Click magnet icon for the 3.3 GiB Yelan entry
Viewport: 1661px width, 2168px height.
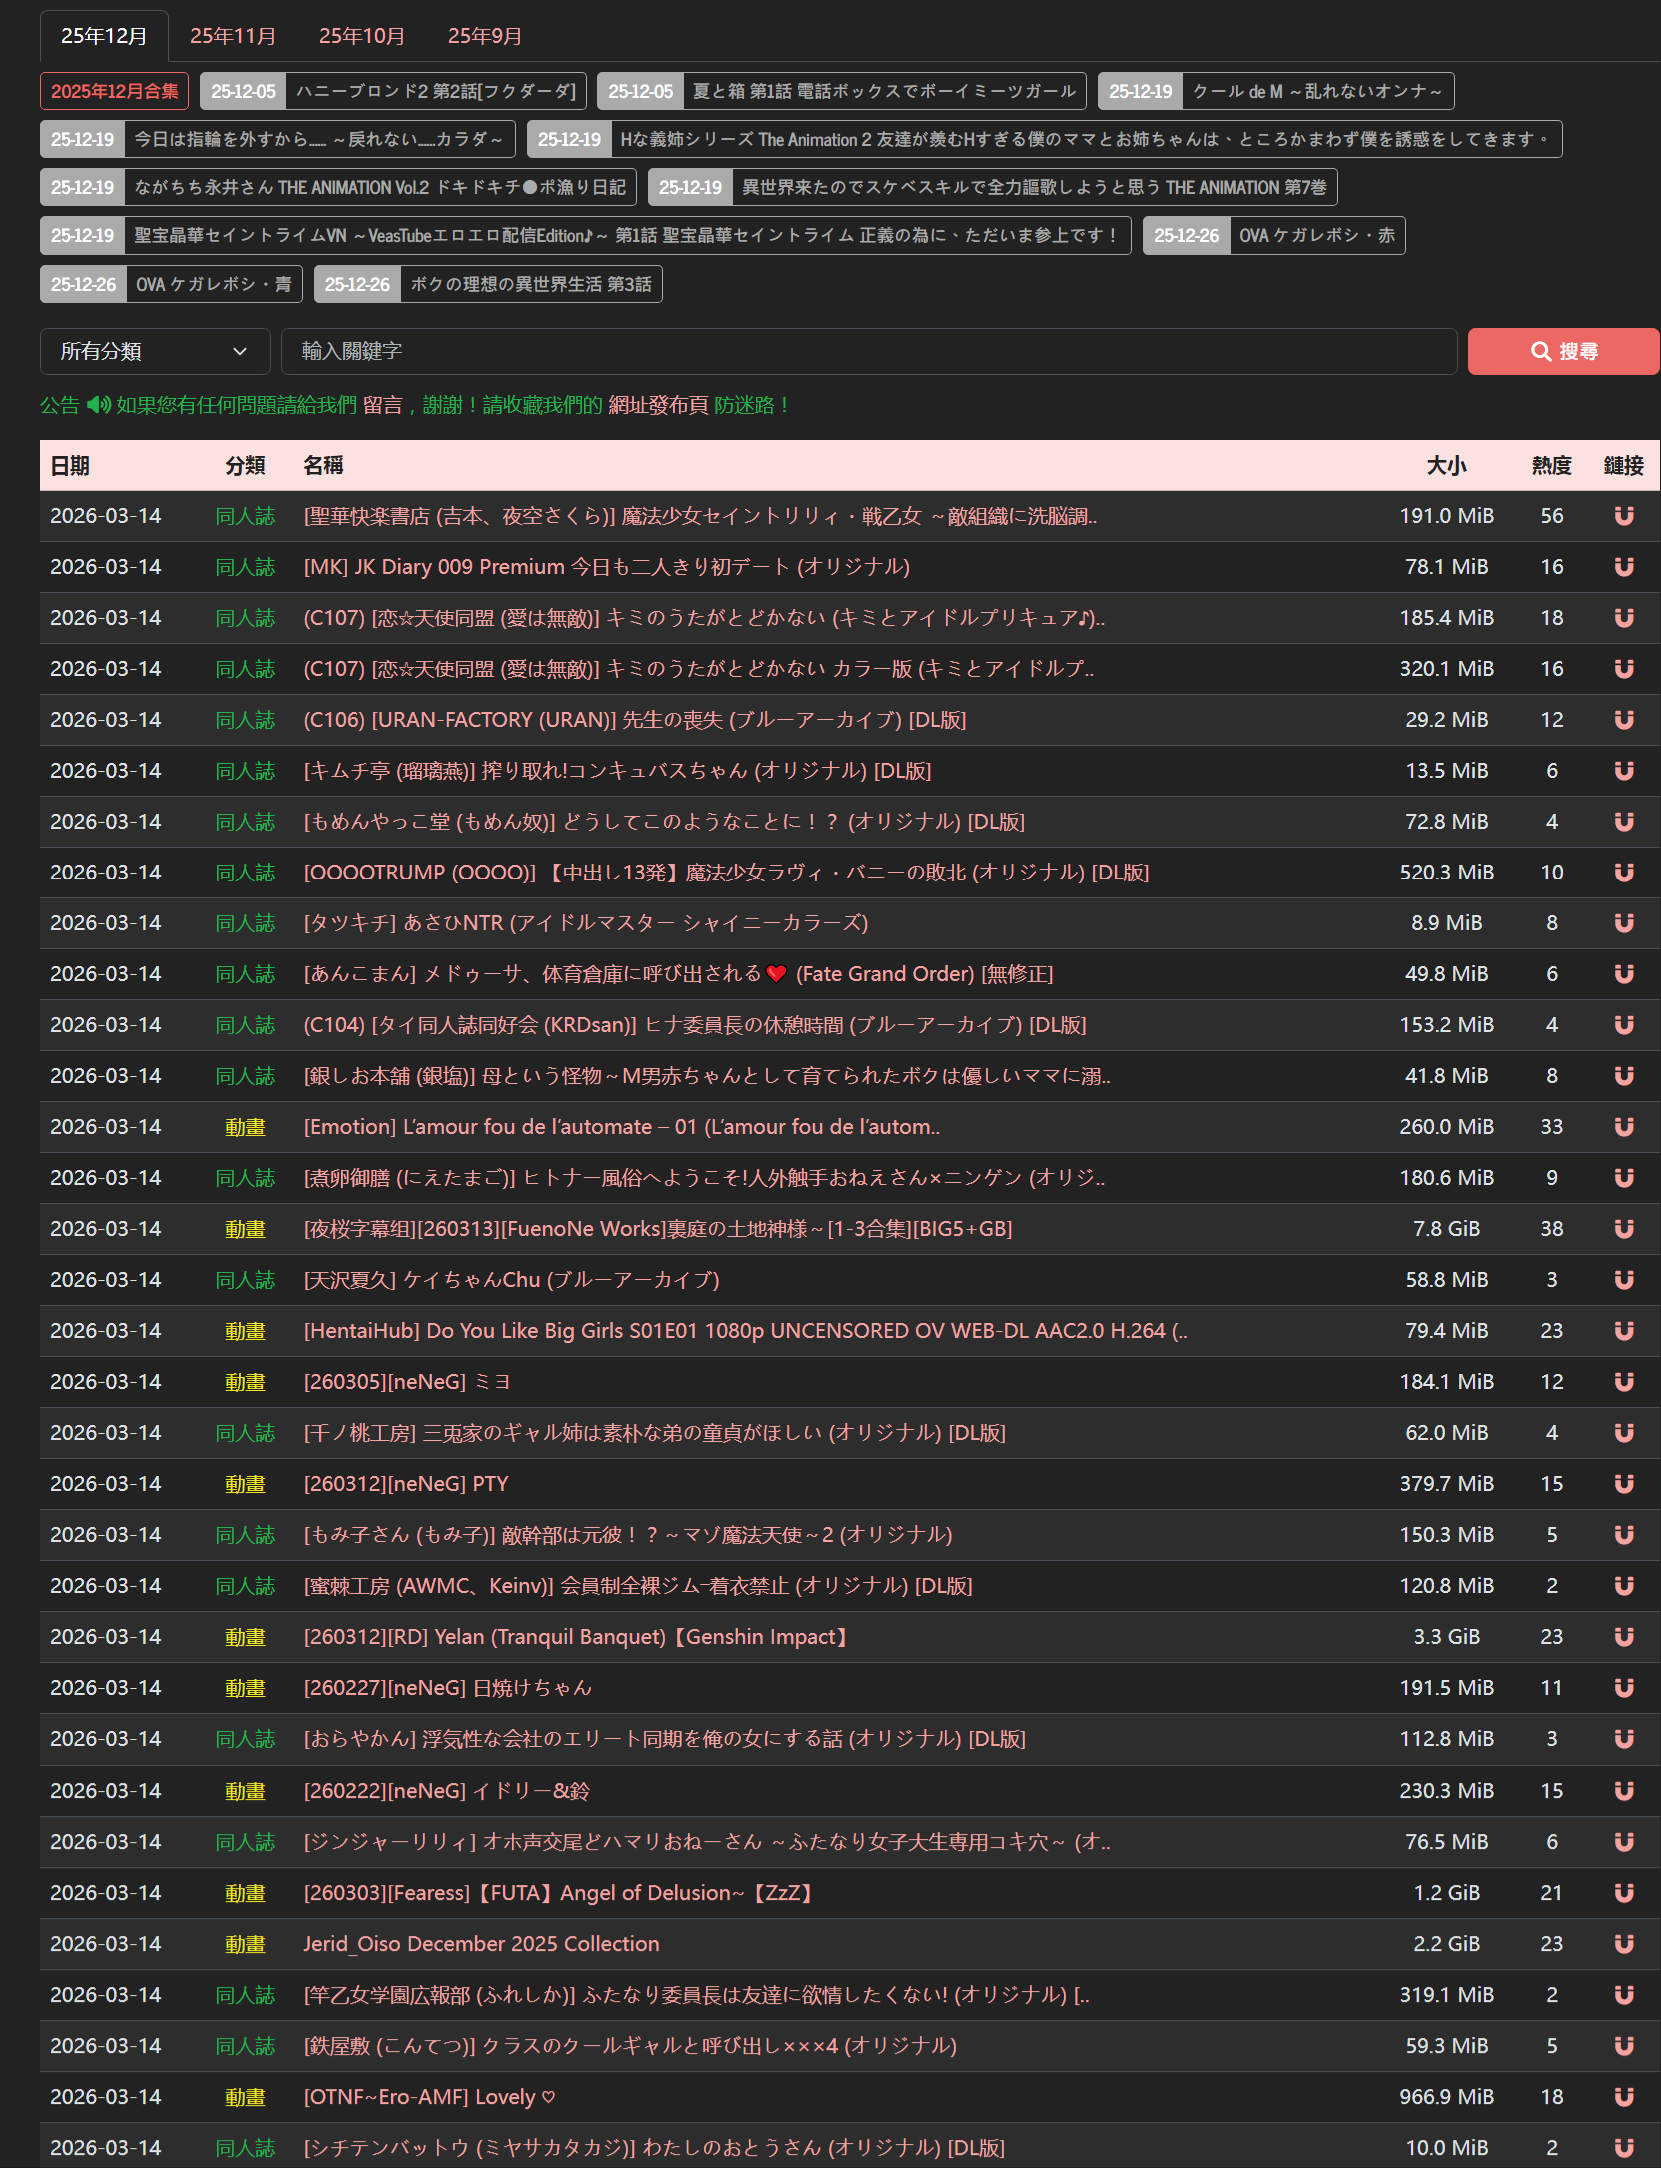1623,1636
